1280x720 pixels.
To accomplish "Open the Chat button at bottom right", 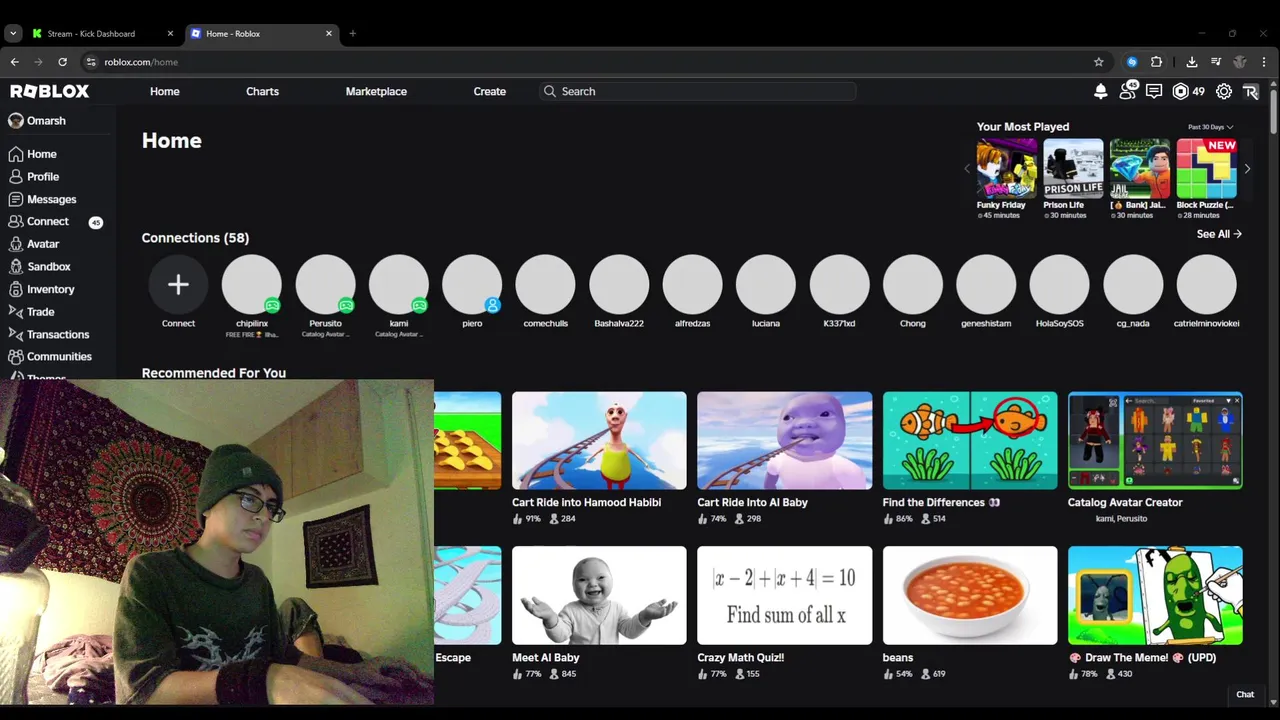I will coord(1245,694).
